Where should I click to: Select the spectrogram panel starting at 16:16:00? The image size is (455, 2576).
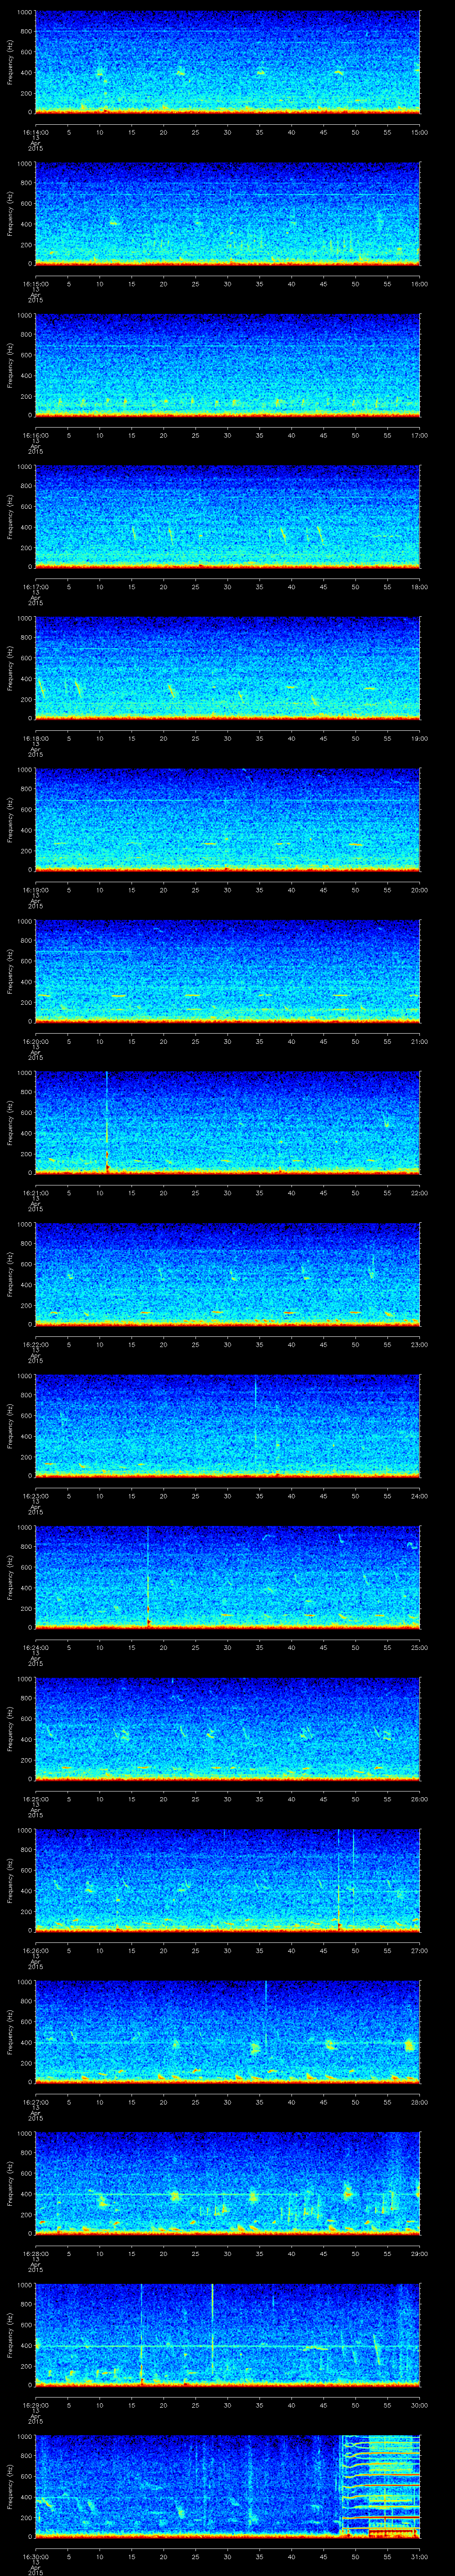(227, 365)
